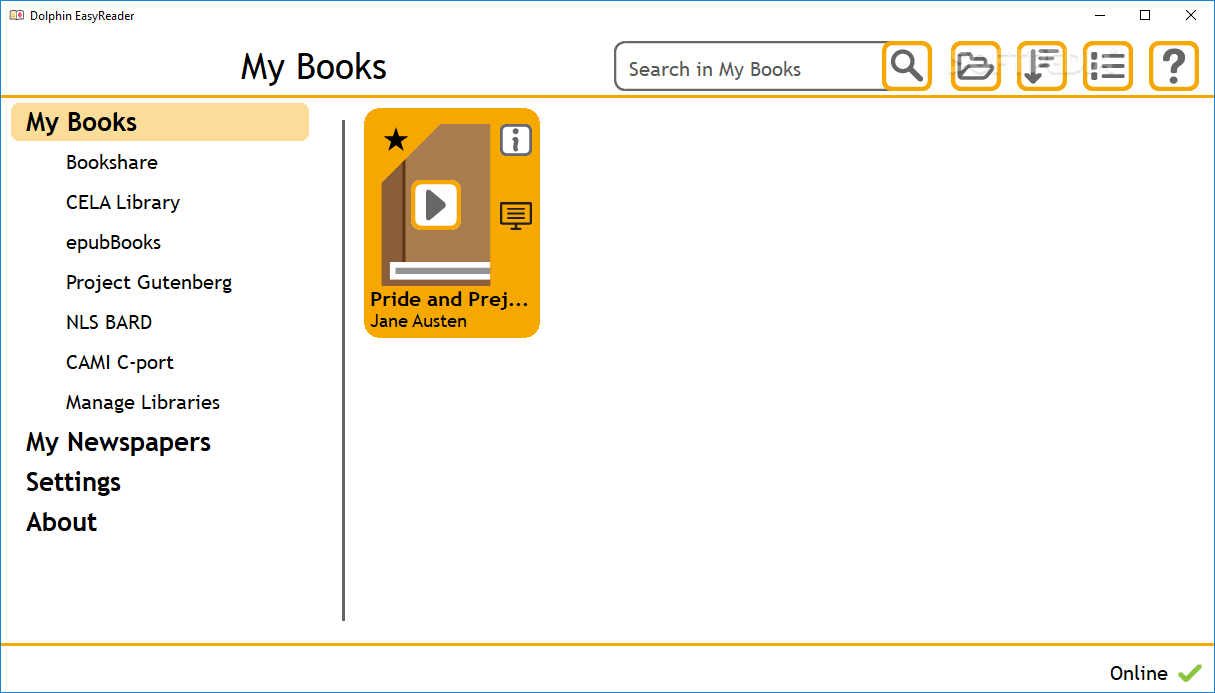Click the favorite star on Pride and Prejudice

pyautogui.click(x=396, y=139)
